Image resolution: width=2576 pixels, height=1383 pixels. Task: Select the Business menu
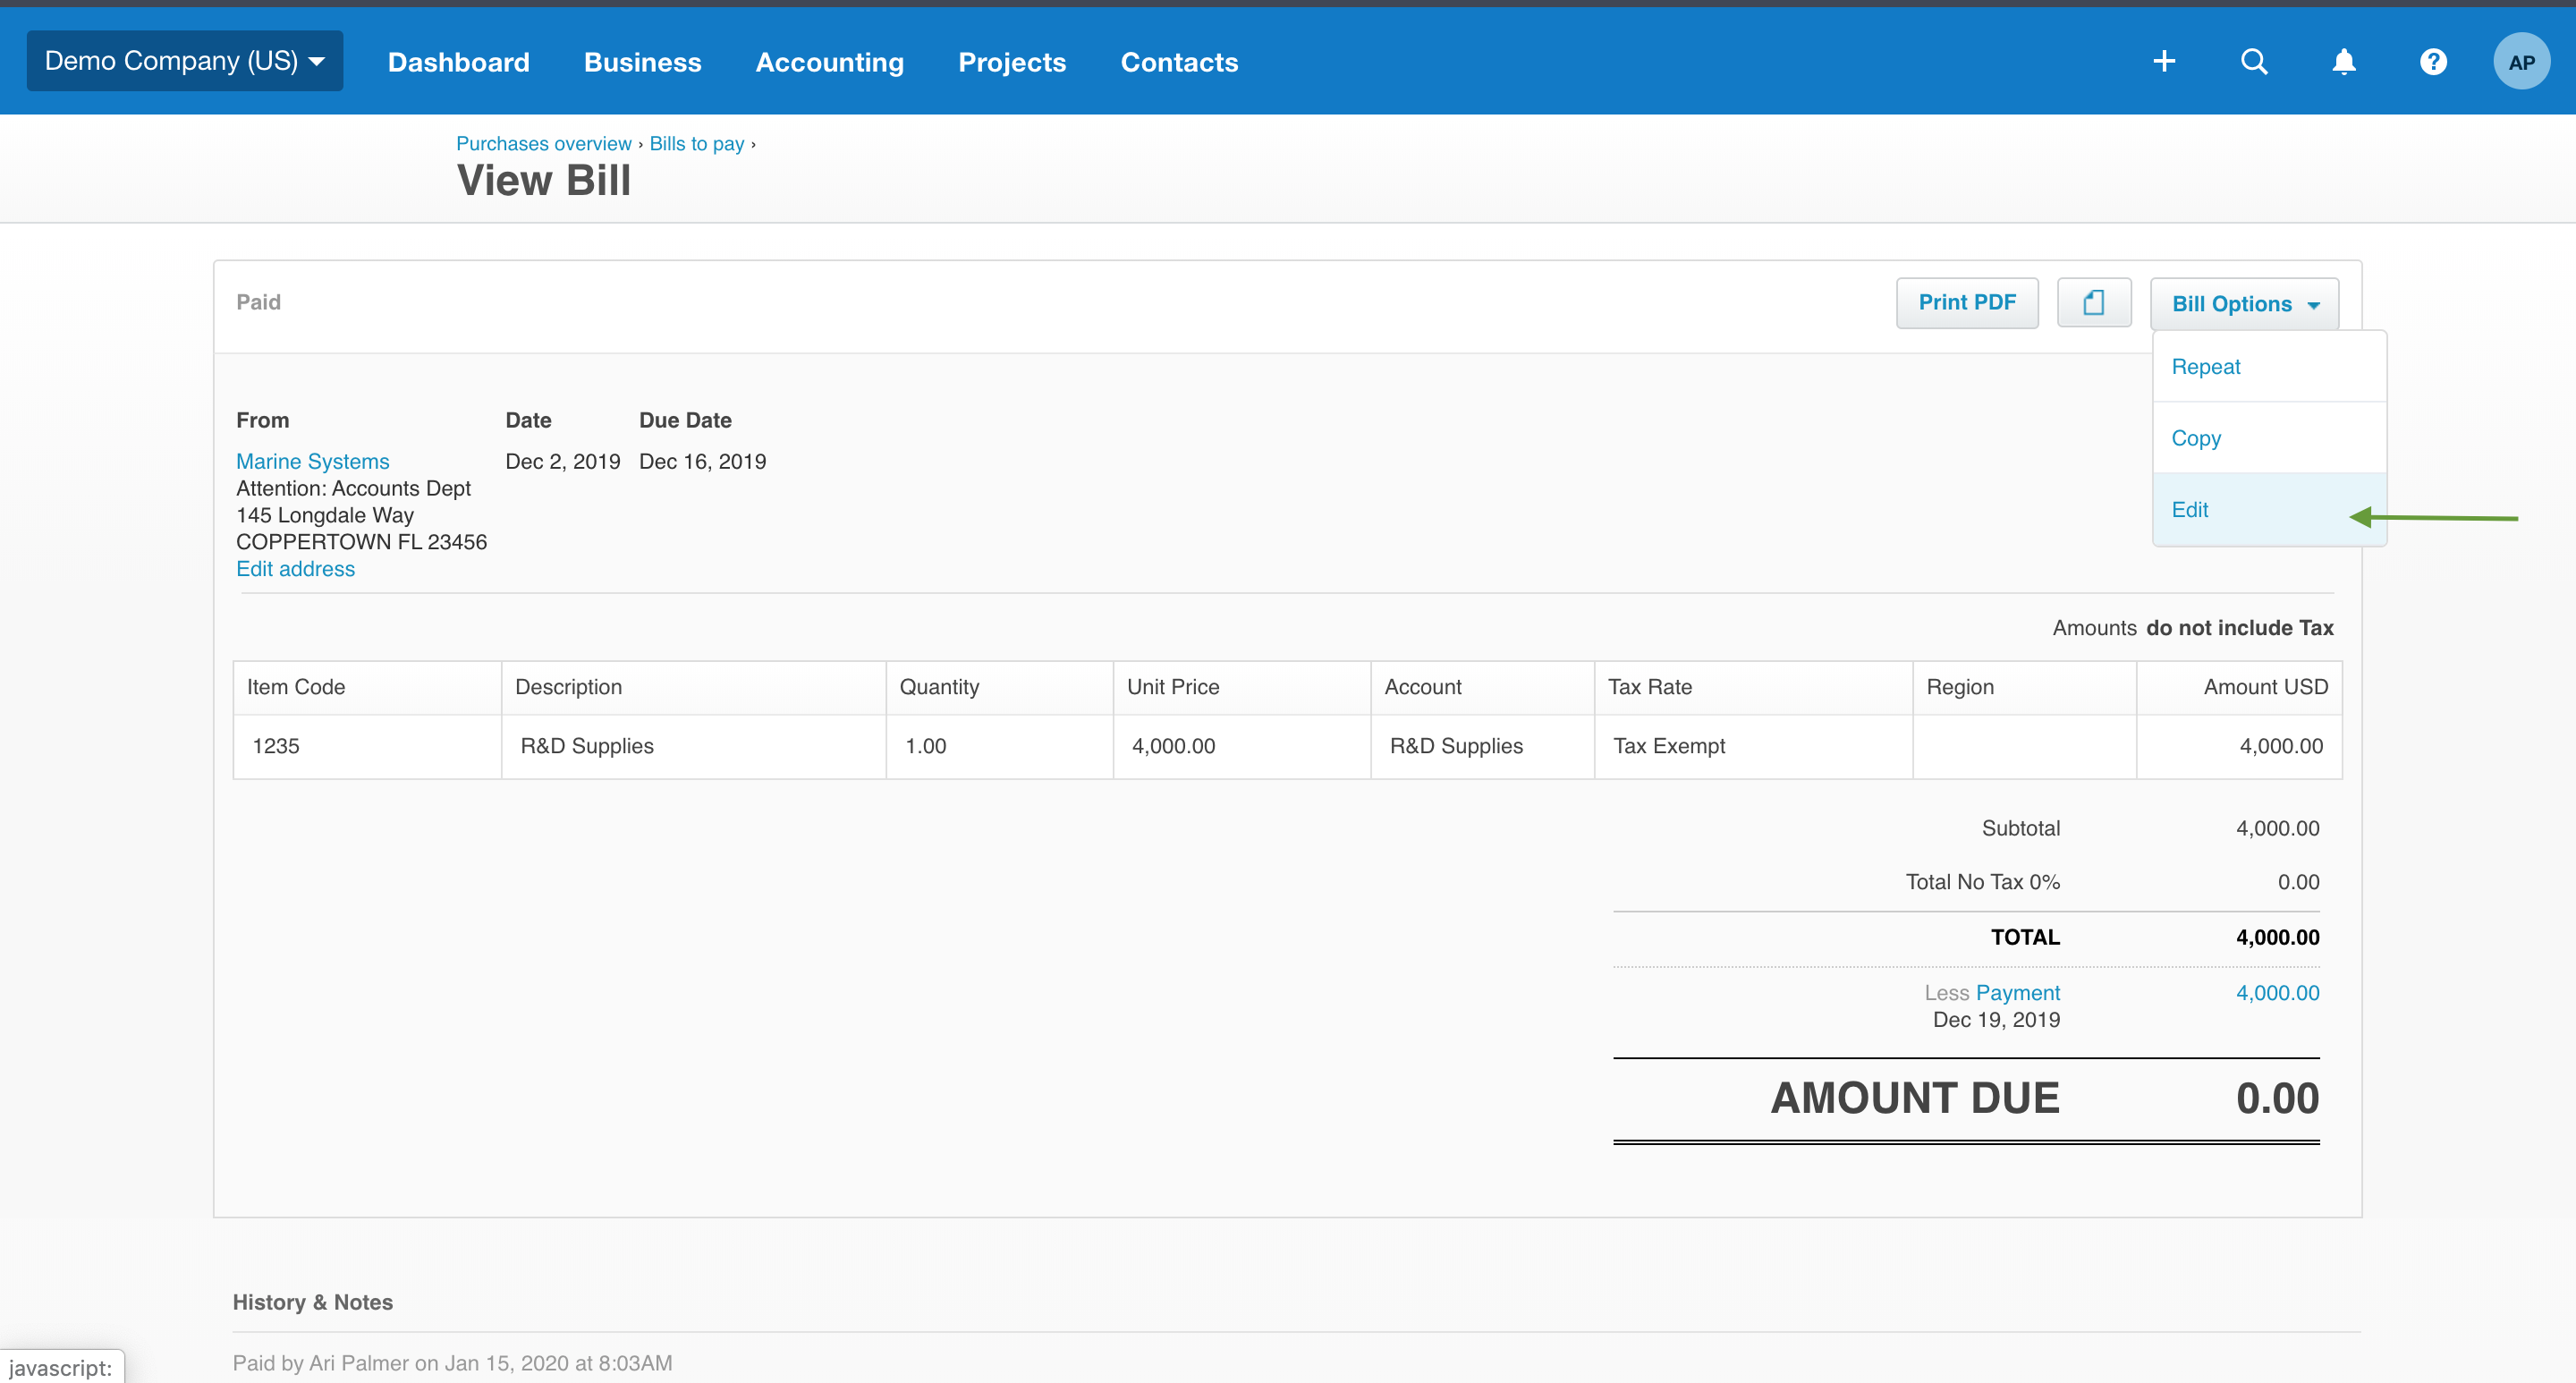click(x=642, y=62)
